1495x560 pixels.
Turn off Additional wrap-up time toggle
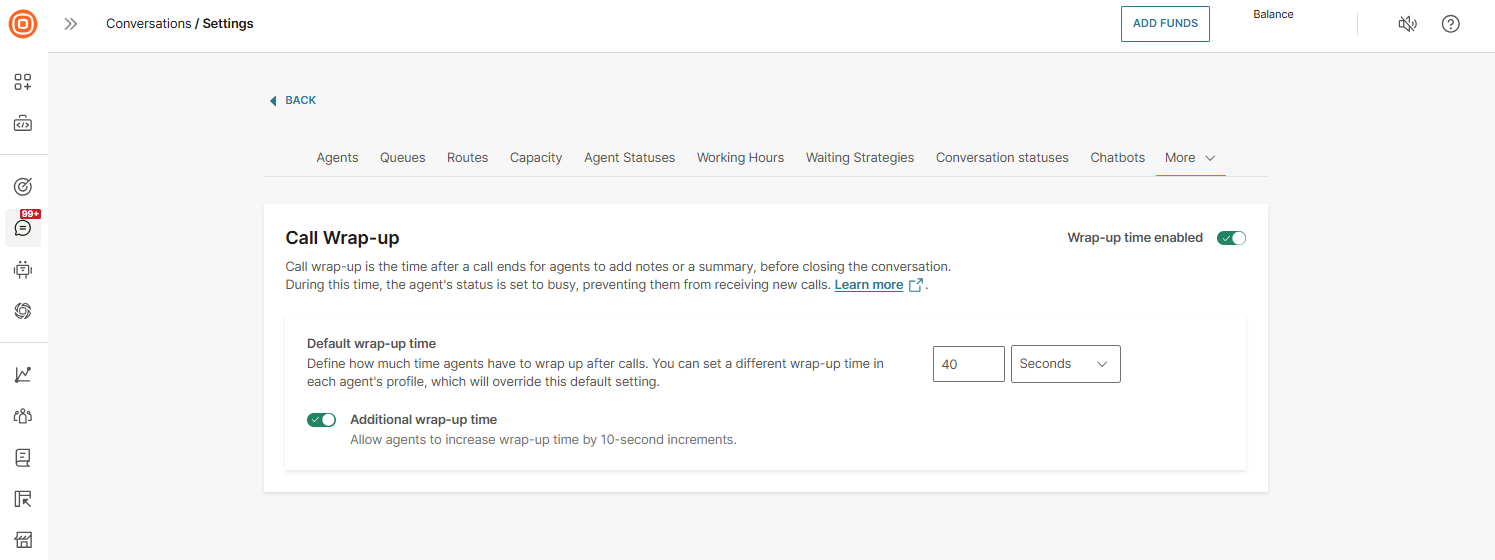coord(321,420)
